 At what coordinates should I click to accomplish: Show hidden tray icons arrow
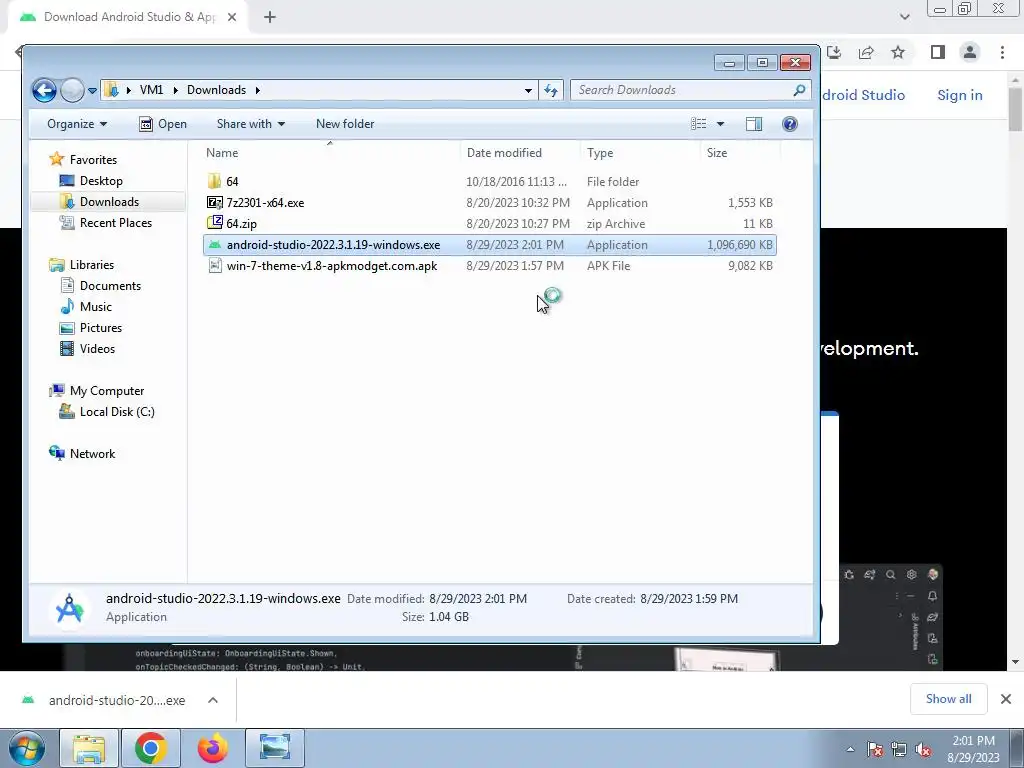coord(850,749)
